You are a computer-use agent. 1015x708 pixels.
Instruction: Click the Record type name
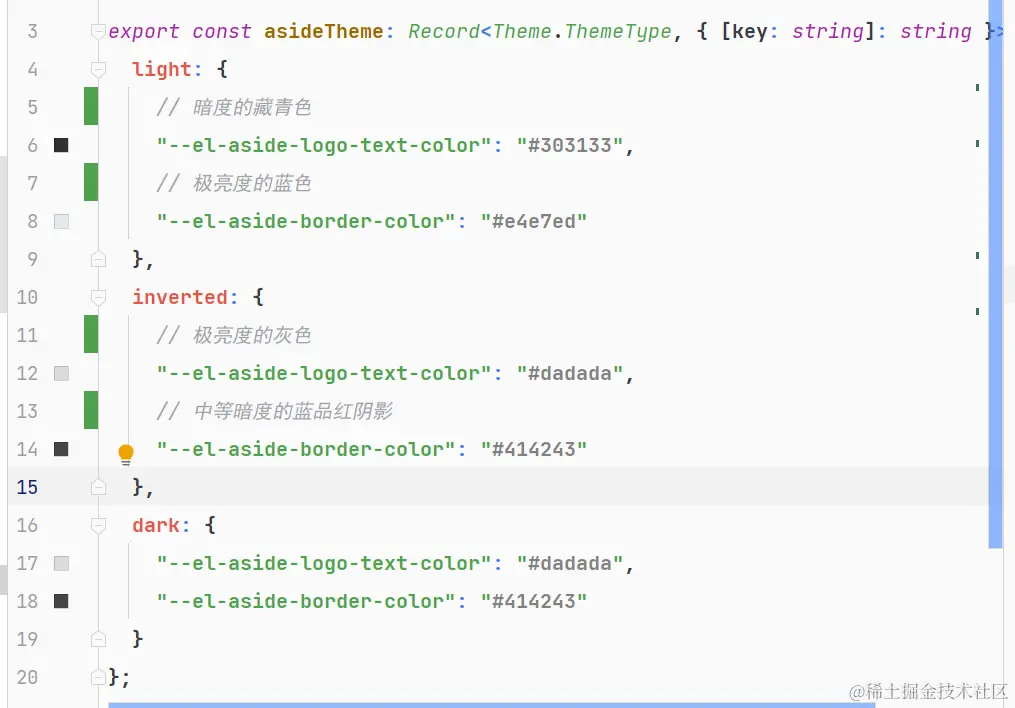coord(444,31)
